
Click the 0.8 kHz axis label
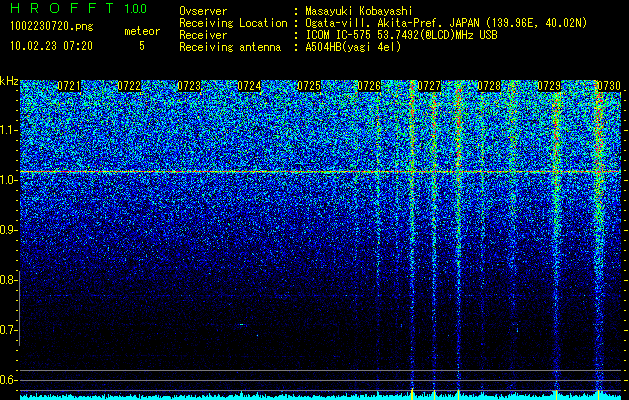pyautogui.click(x=9, y=280)
